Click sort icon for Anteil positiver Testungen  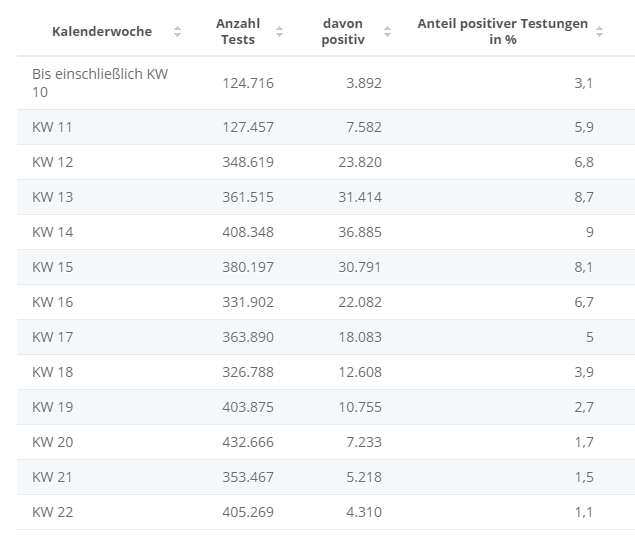point(599,31)
